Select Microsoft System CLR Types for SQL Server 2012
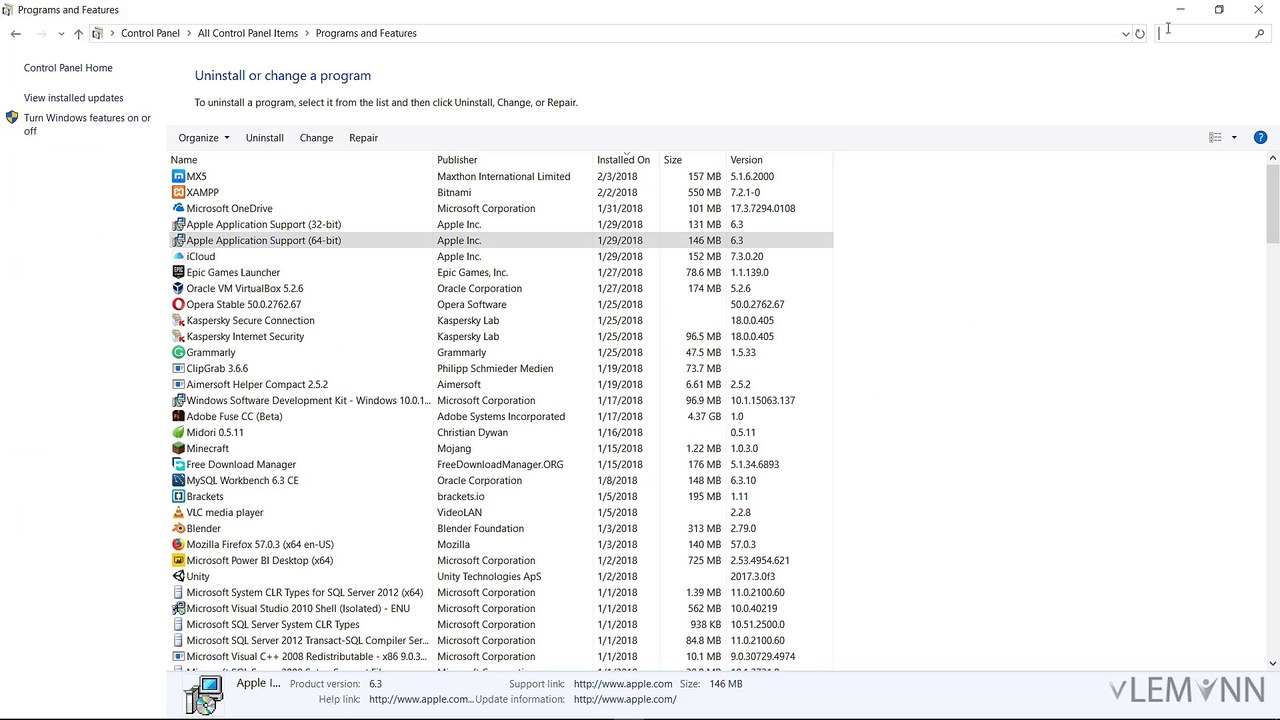Screen dimensions: 1280x720 pyautogui.click(x=500, y=592)
